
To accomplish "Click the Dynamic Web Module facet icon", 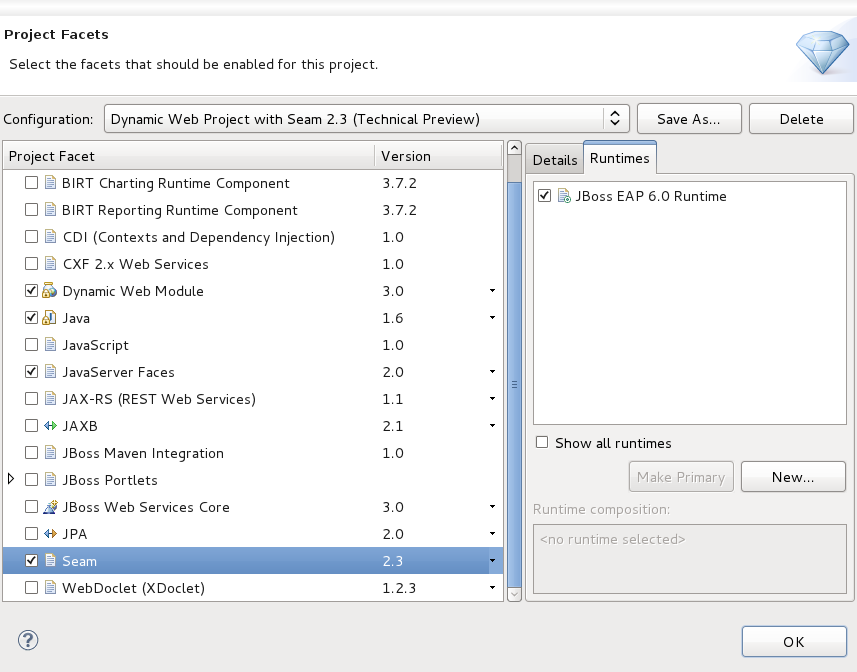I will pos(49,291).
